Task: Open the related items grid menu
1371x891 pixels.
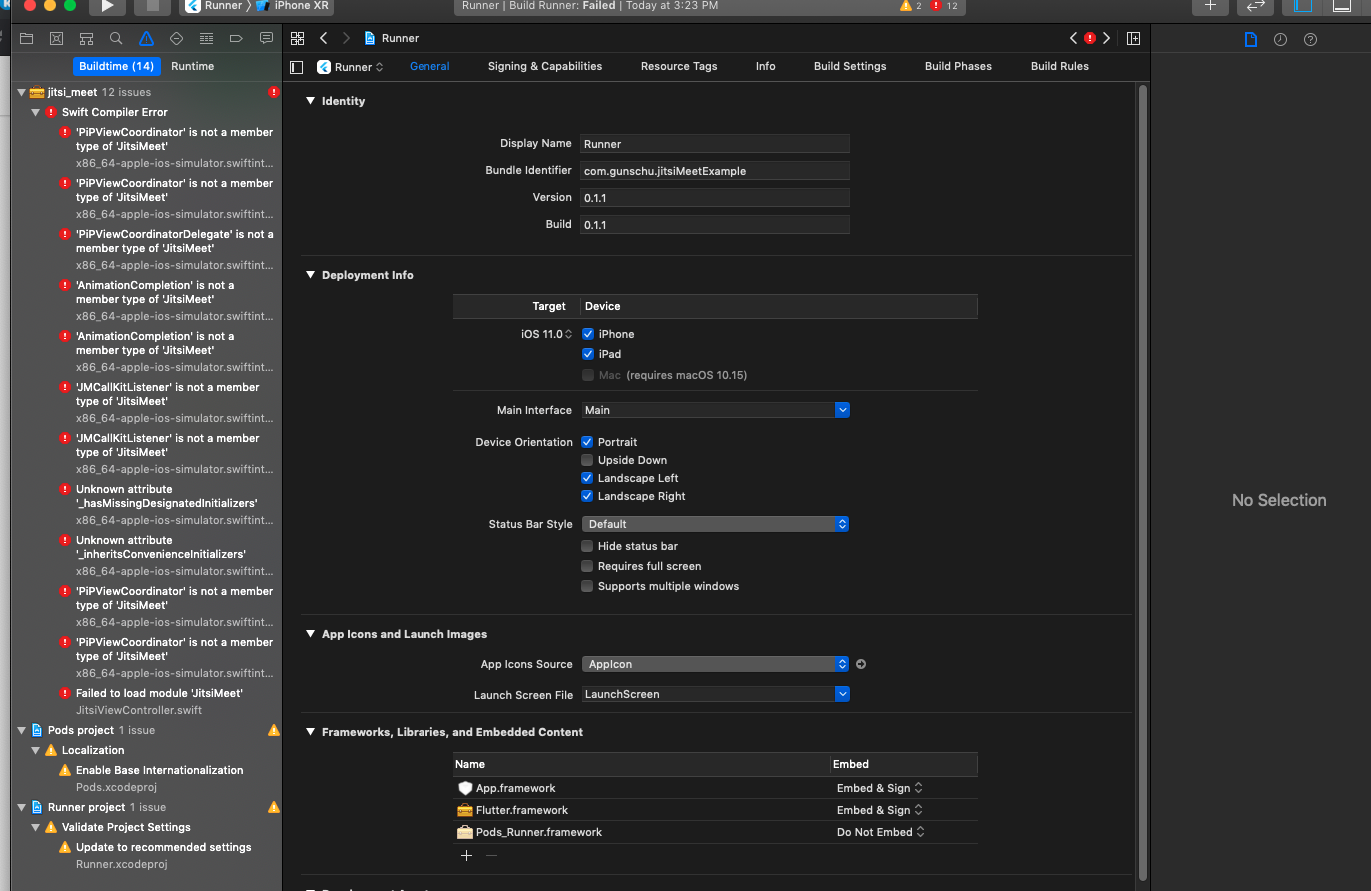Action: pyautogui.click(x=297, y=38)
